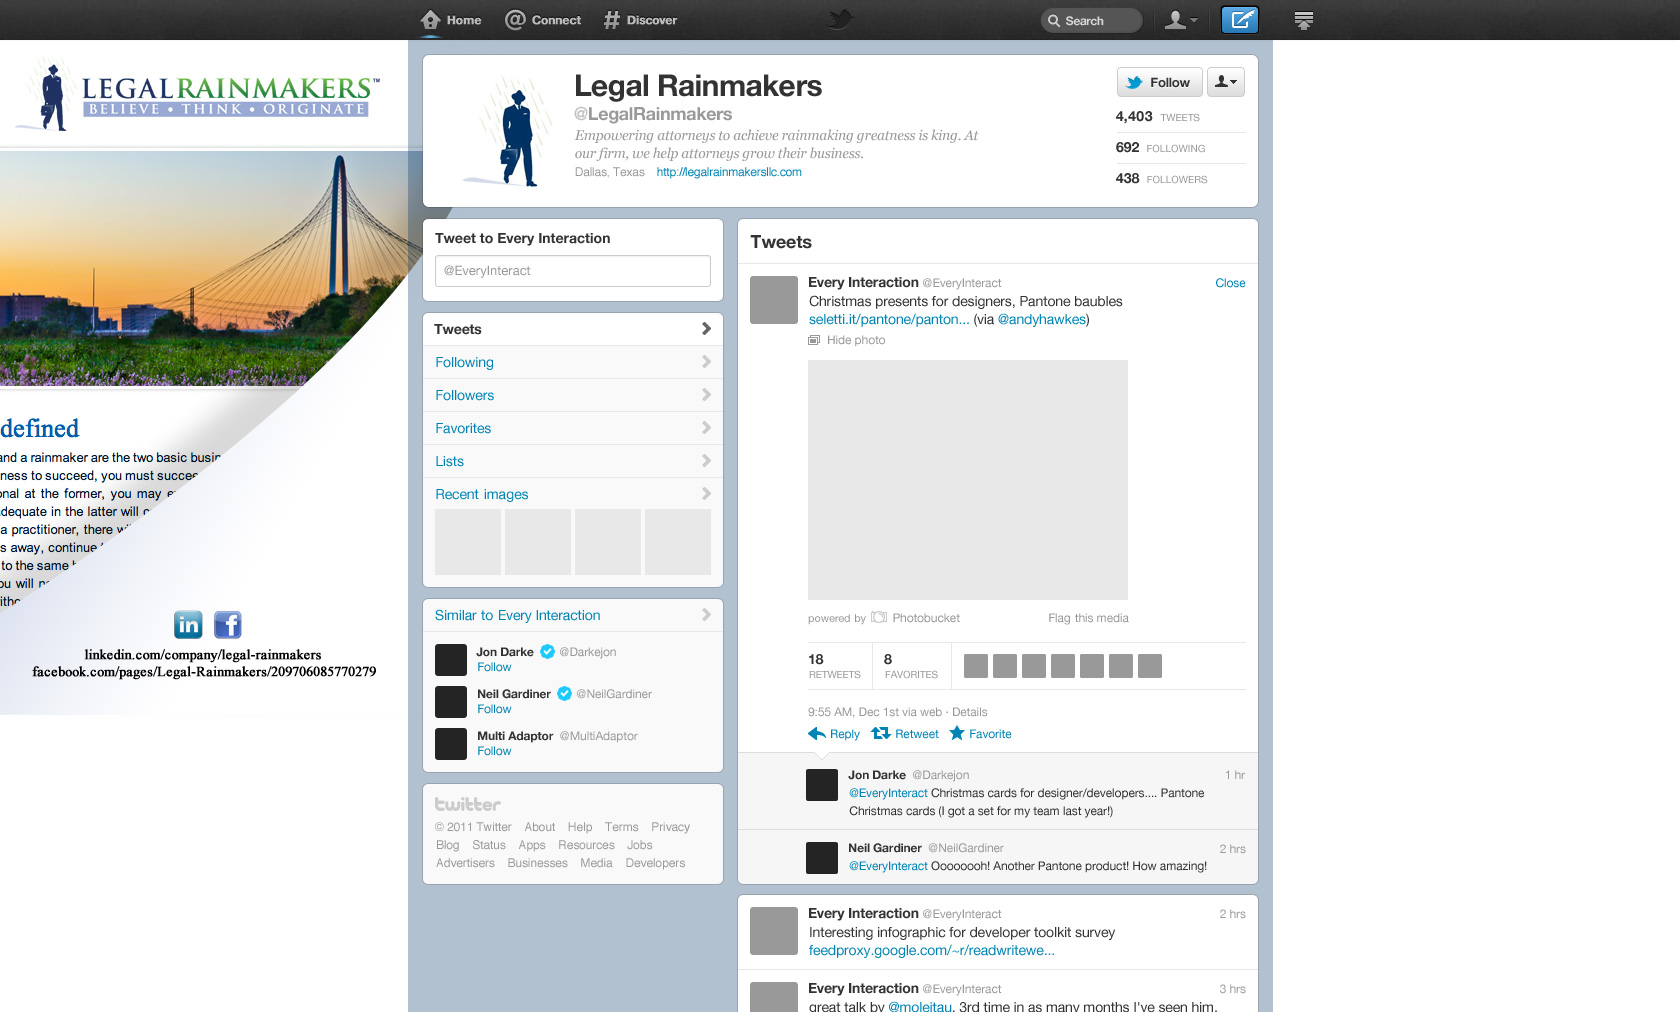Viewport: 1680px width, 1012px height.
Task: Click the compose new tweet icon
Action: tap(1240, 20)
